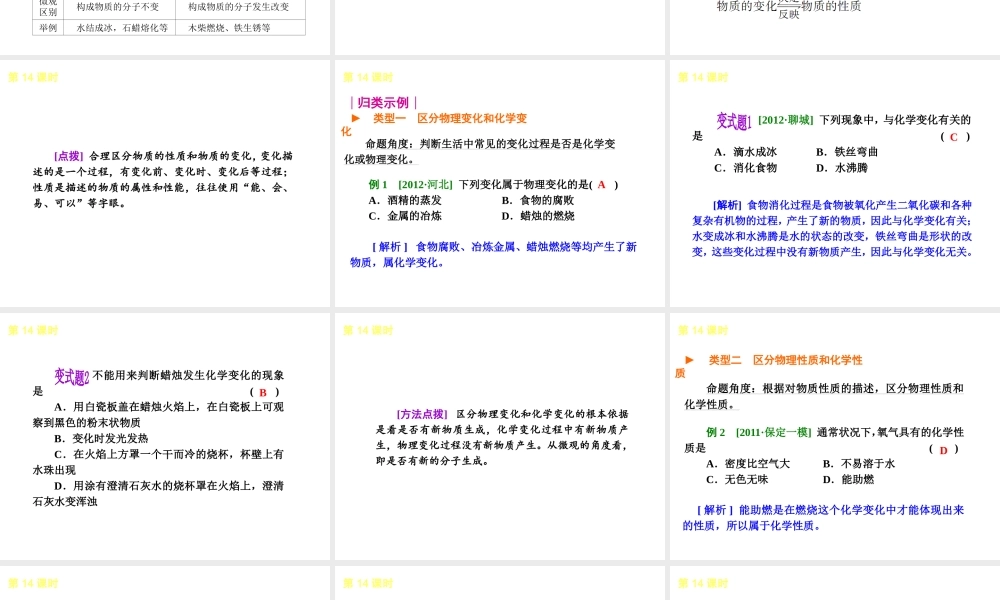The image size is (1000, 600).
Task: Select option B. 不易溶于水
Action: [x=858, y=464]
